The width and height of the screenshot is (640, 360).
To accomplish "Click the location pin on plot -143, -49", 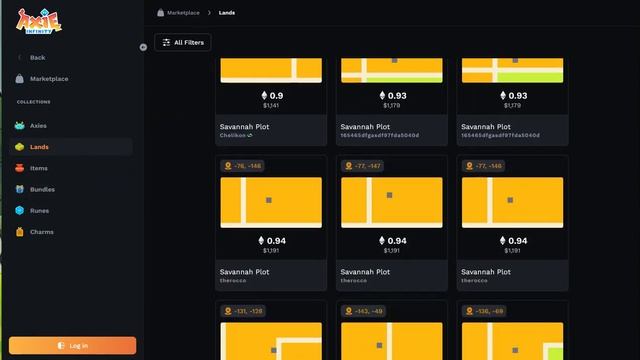I will [x=349, y=311].
